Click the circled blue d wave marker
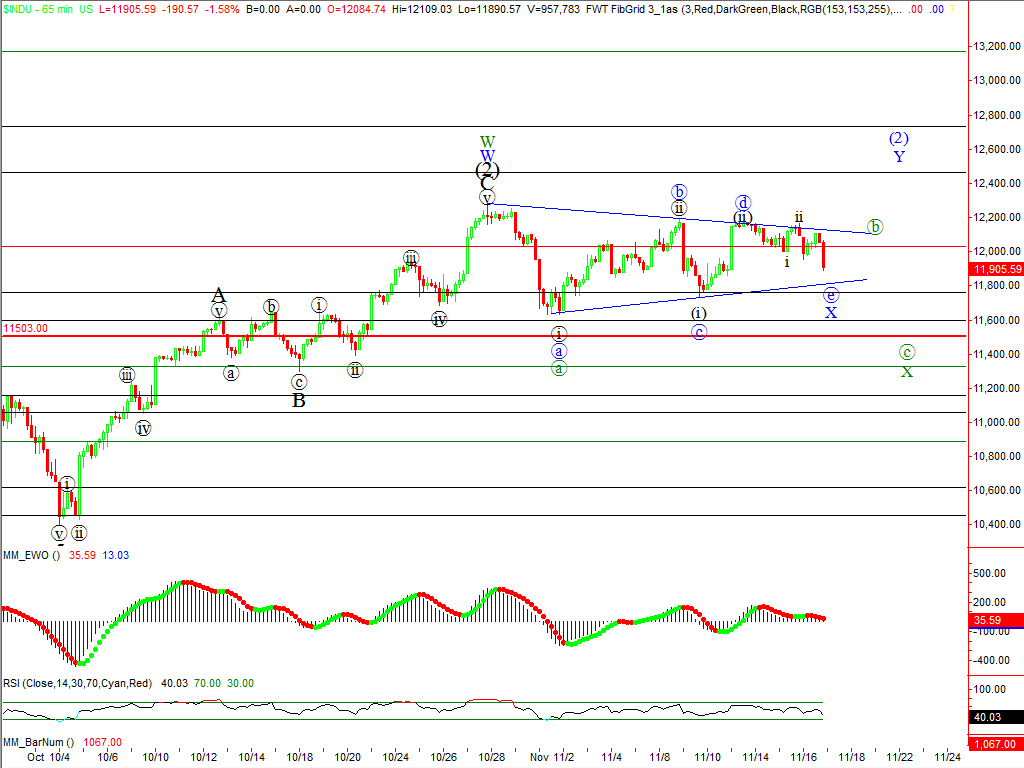This screenshot has height=768, width=1024. click(x=743, y=202)
